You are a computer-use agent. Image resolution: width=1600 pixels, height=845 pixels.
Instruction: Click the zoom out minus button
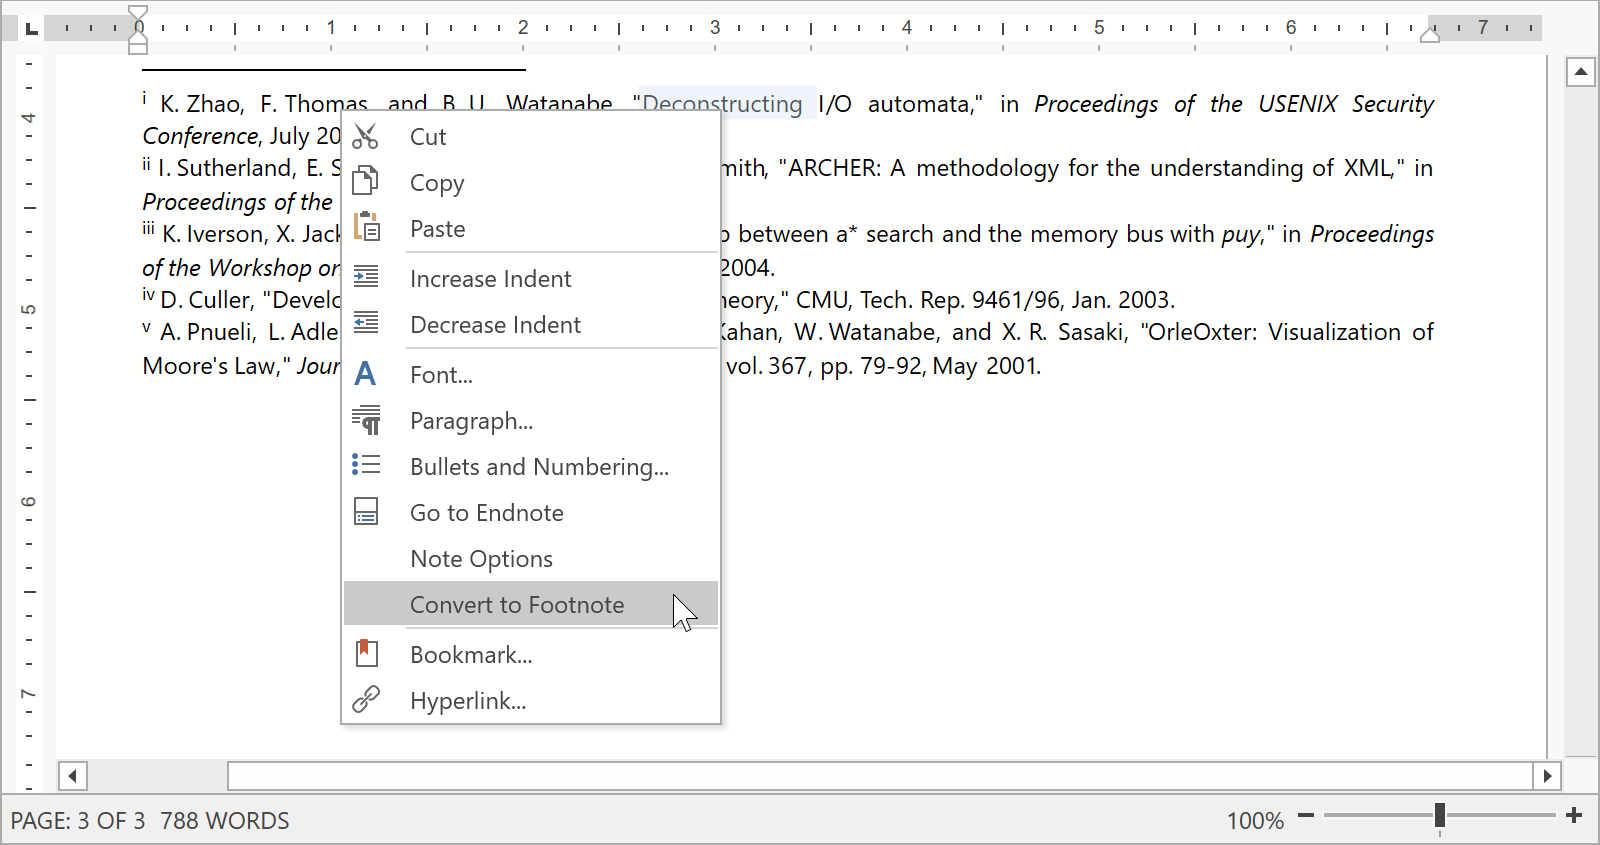point(1306,816)
